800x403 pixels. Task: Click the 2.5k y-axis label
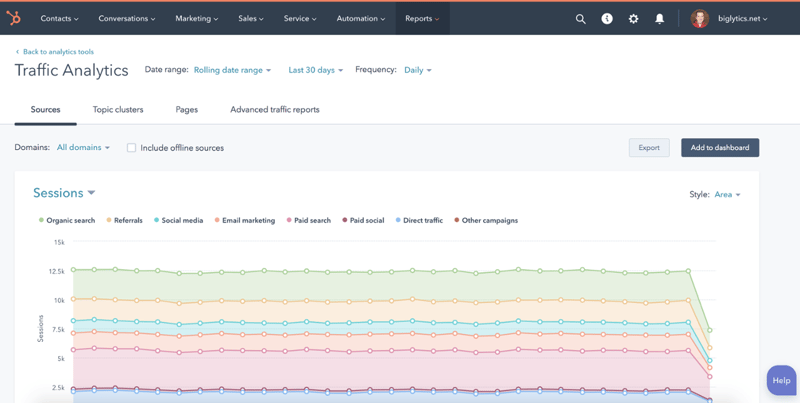pyautogui.click(x=58, y=388)
